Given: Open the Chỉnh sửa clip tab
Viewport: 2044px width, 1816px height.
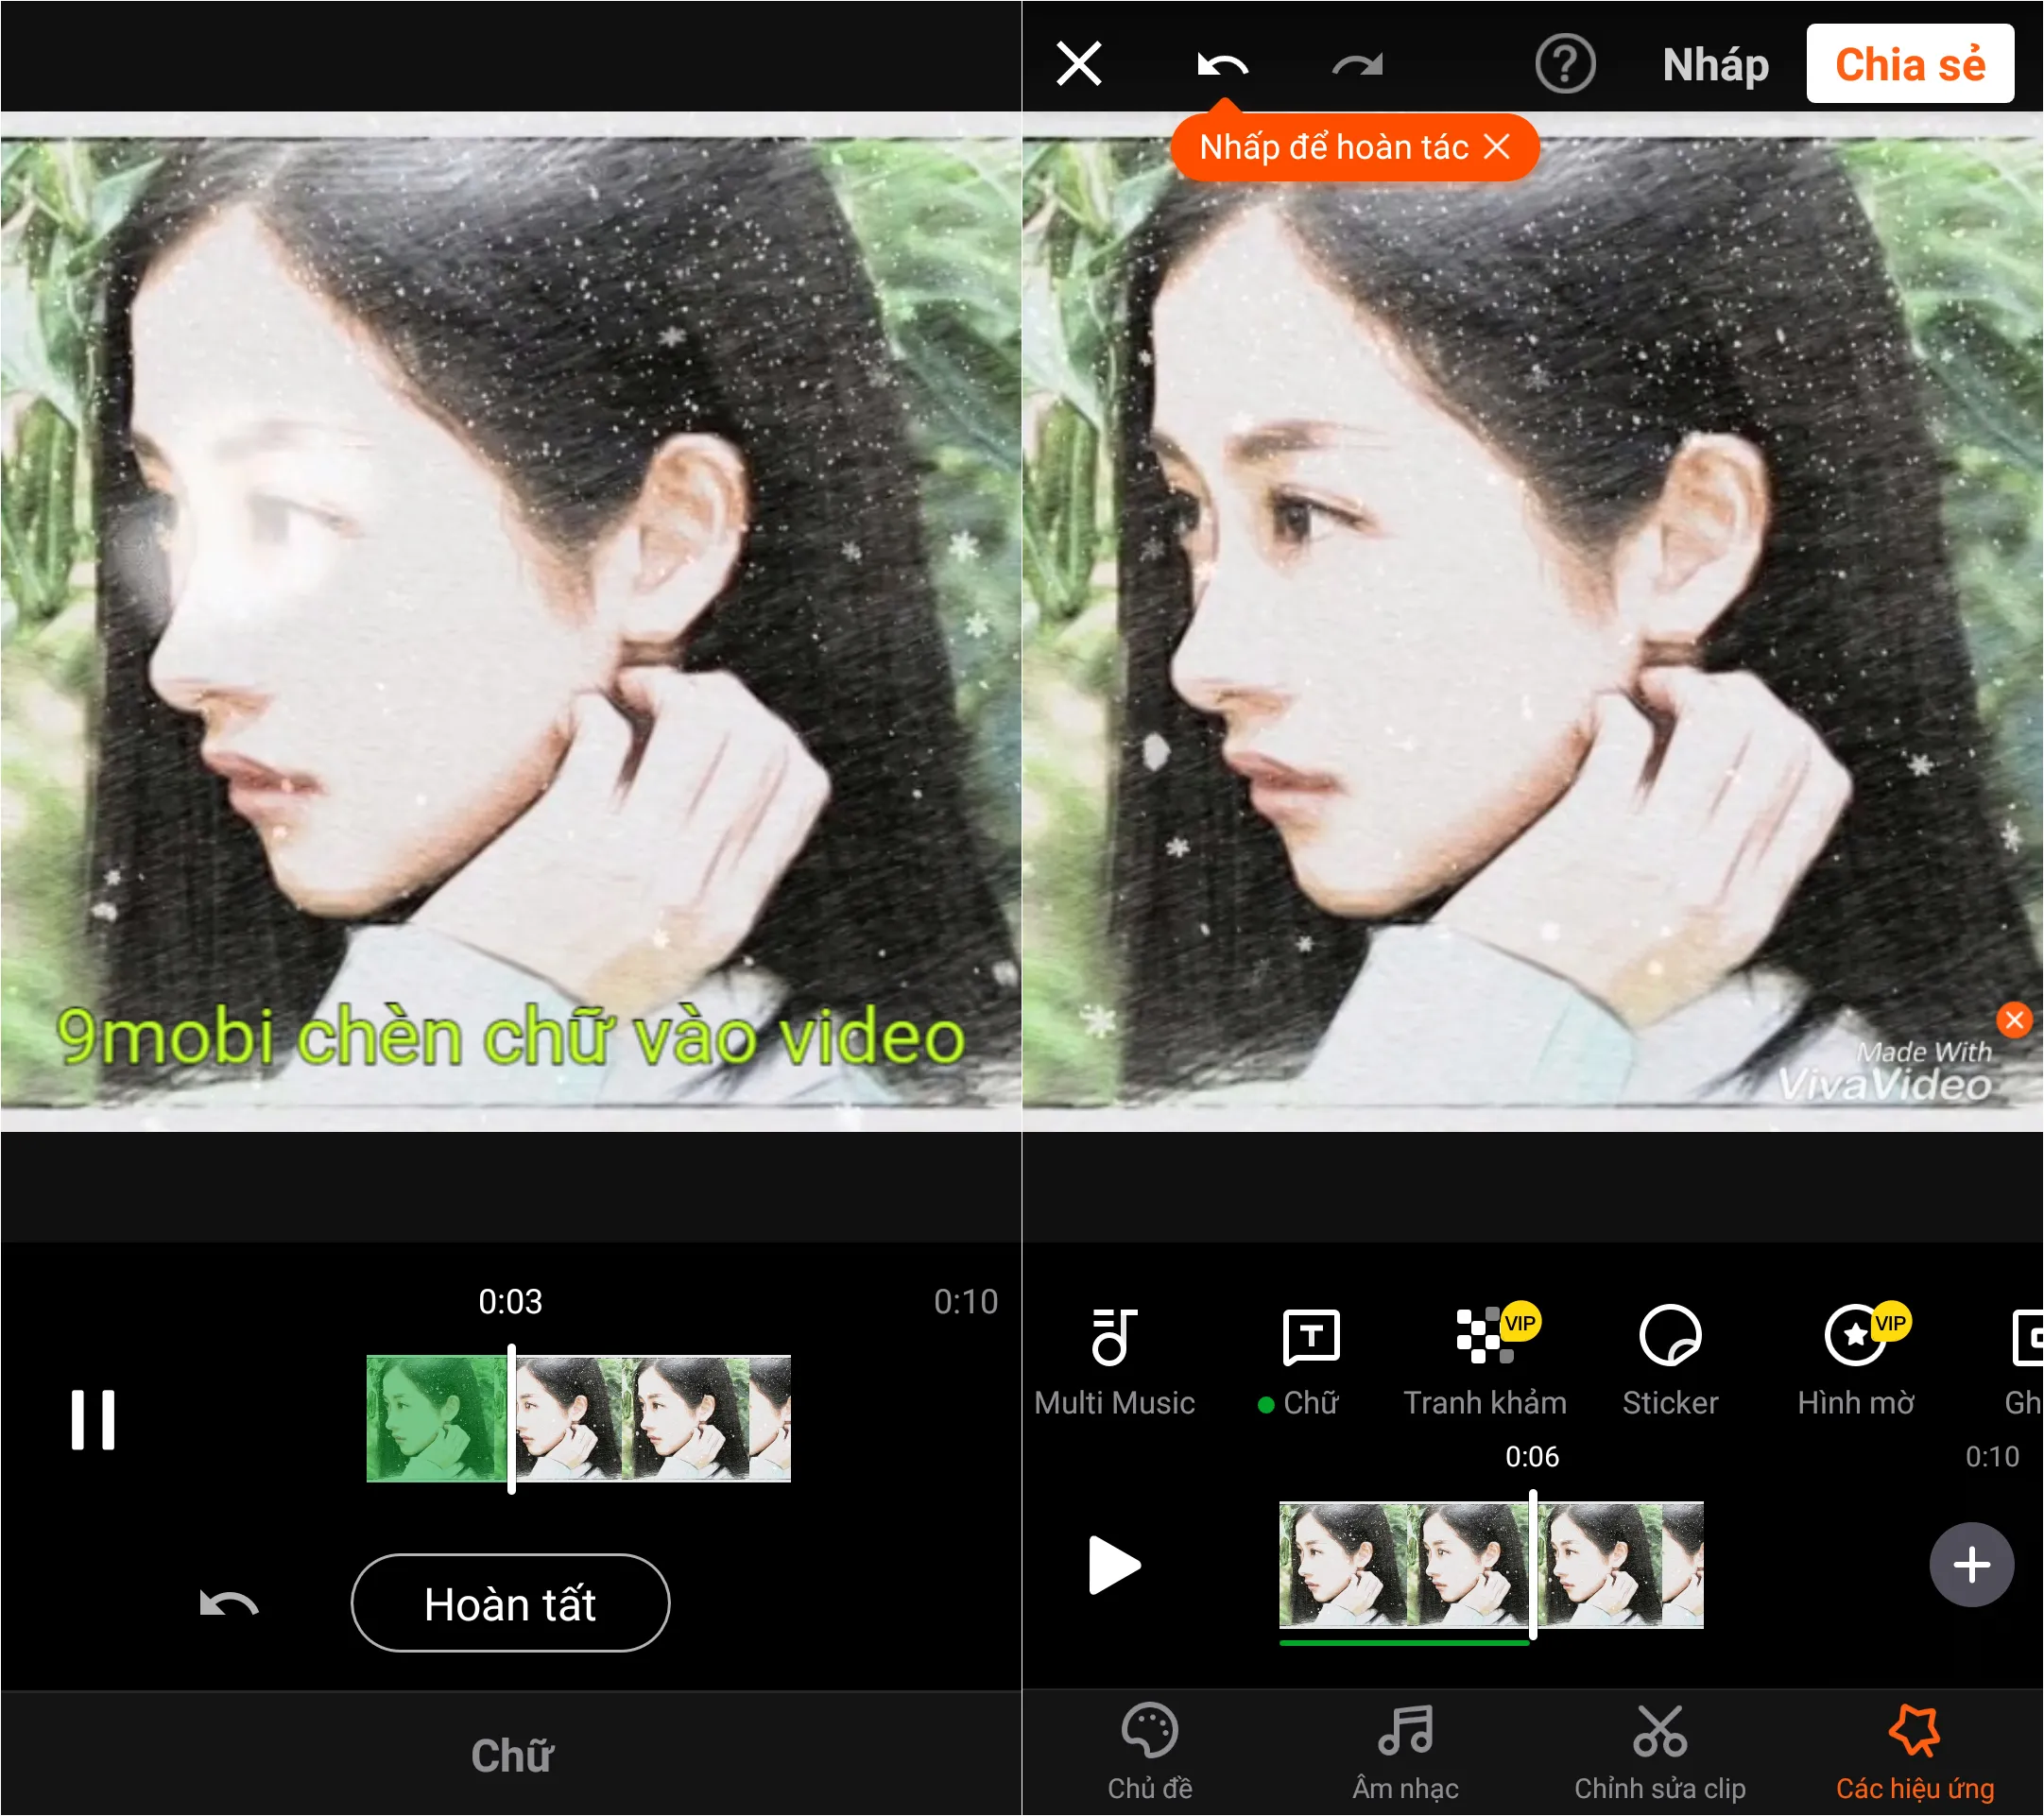Looking at the screenshot, I should coord(1660,1753).
